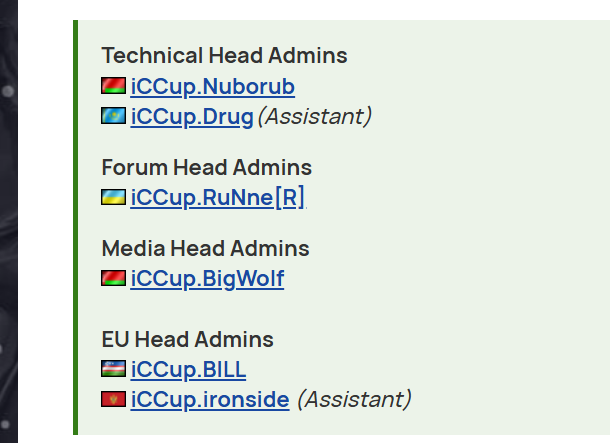Click the Montenegro flag beside iCCup.ironside
610x443 pixels.
pyautogui.click(x=113, y=399)
